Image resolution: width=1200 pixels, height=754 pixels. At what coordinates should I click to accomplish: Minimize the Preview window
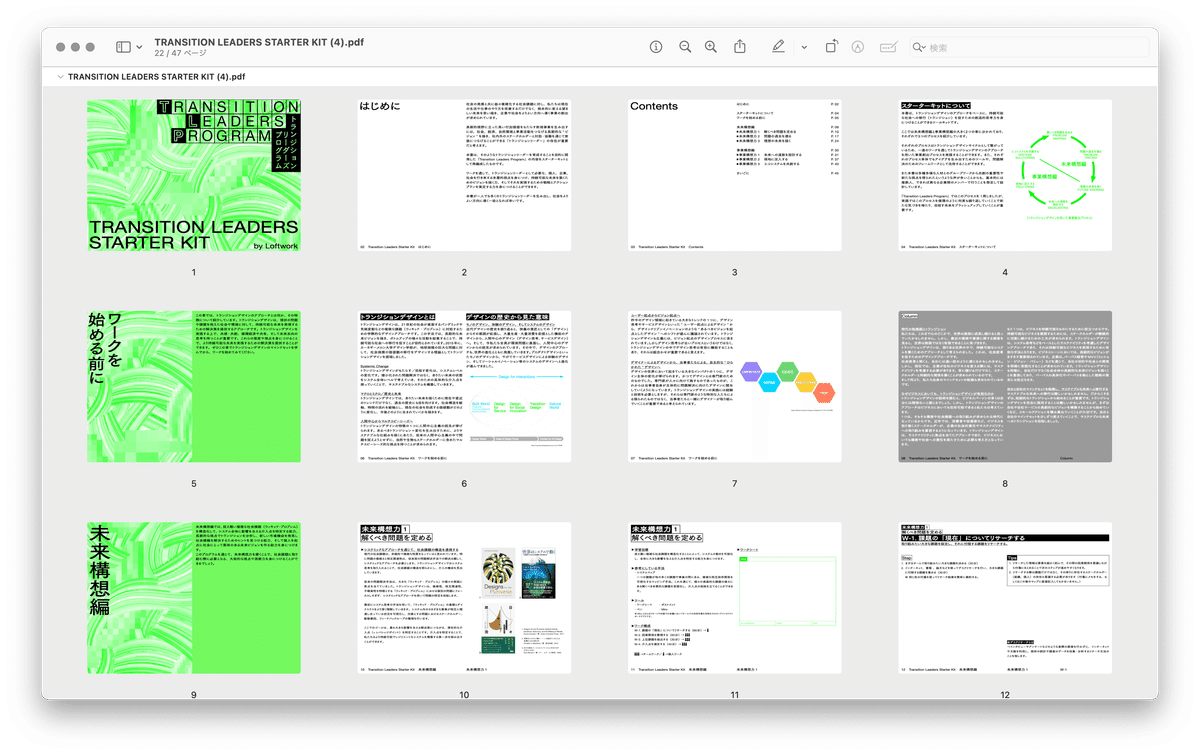coord(75,47)
